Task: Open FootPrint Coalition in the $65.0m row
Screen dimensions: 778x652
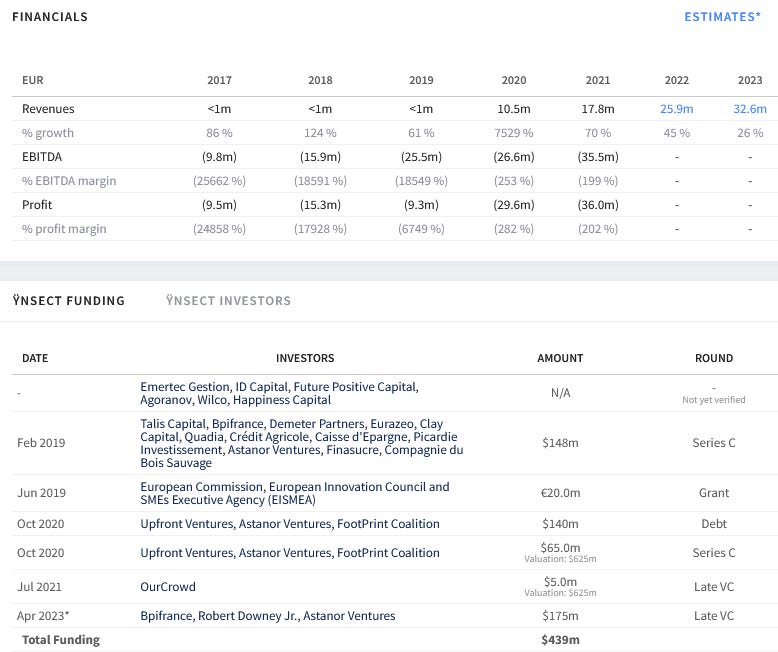Action: click(388, 553)
